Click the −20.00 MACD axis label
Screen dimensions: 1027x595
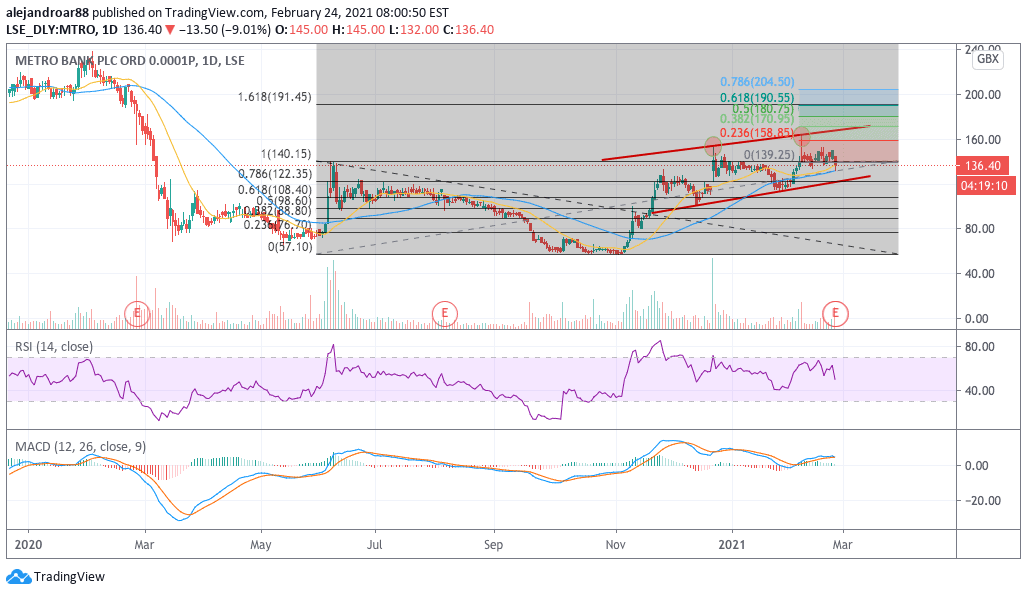pyautogui.click(x=980, y=501)
